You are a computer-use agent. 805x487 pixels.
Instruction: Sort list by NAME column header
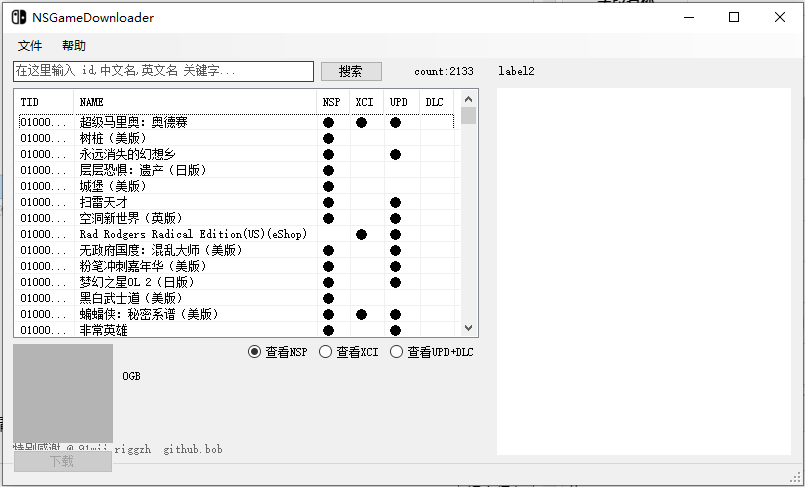[x=195, y=102]
